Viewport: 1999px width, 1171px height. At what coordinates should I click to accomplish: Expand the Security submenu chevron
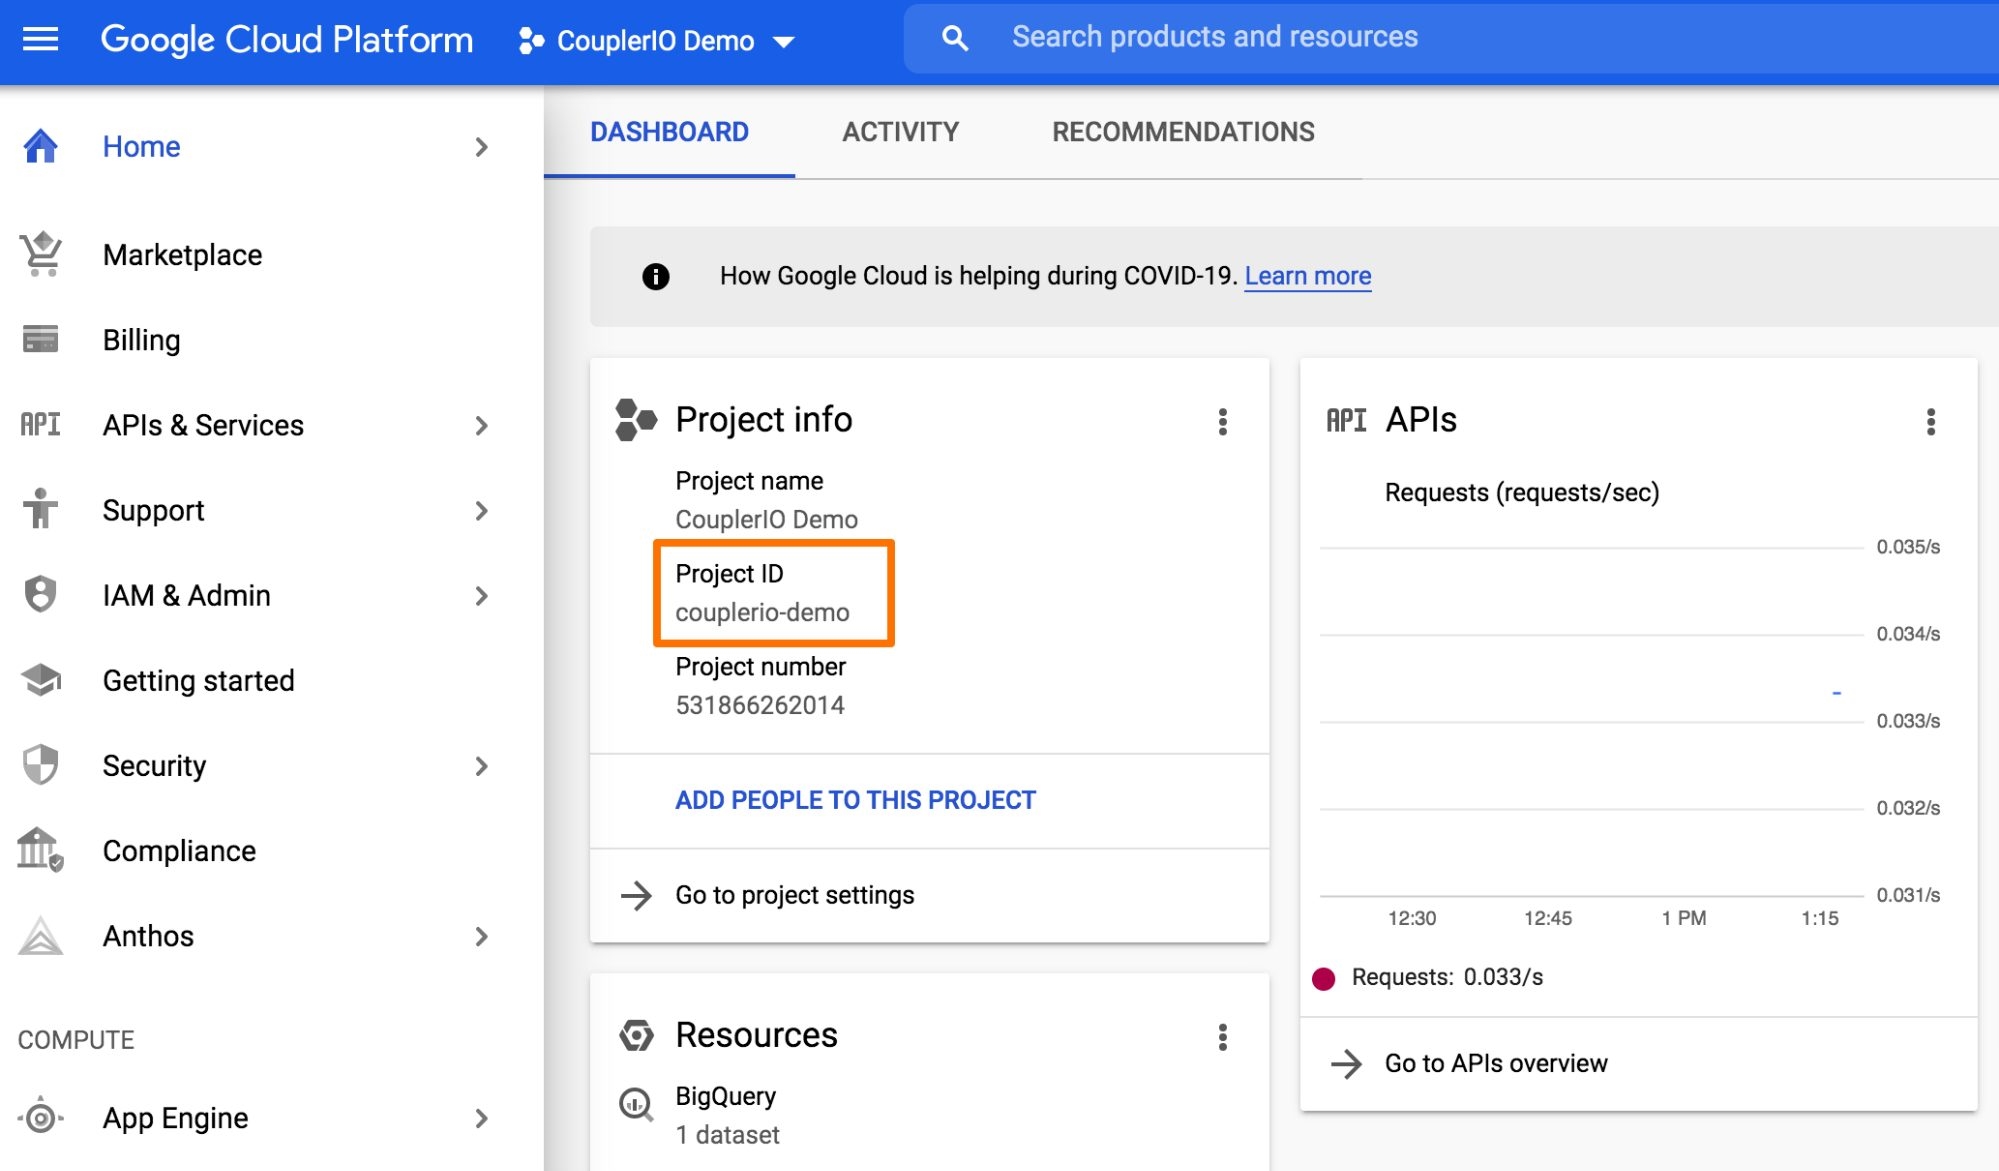pos(481,766)
